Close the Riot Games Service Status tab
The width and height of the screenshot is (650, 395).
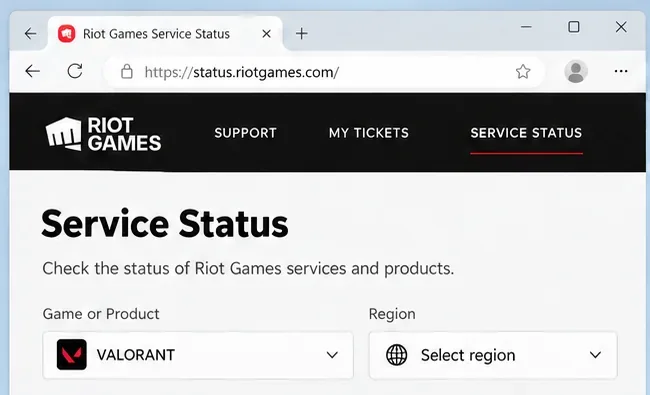click(x=267, y=34)
